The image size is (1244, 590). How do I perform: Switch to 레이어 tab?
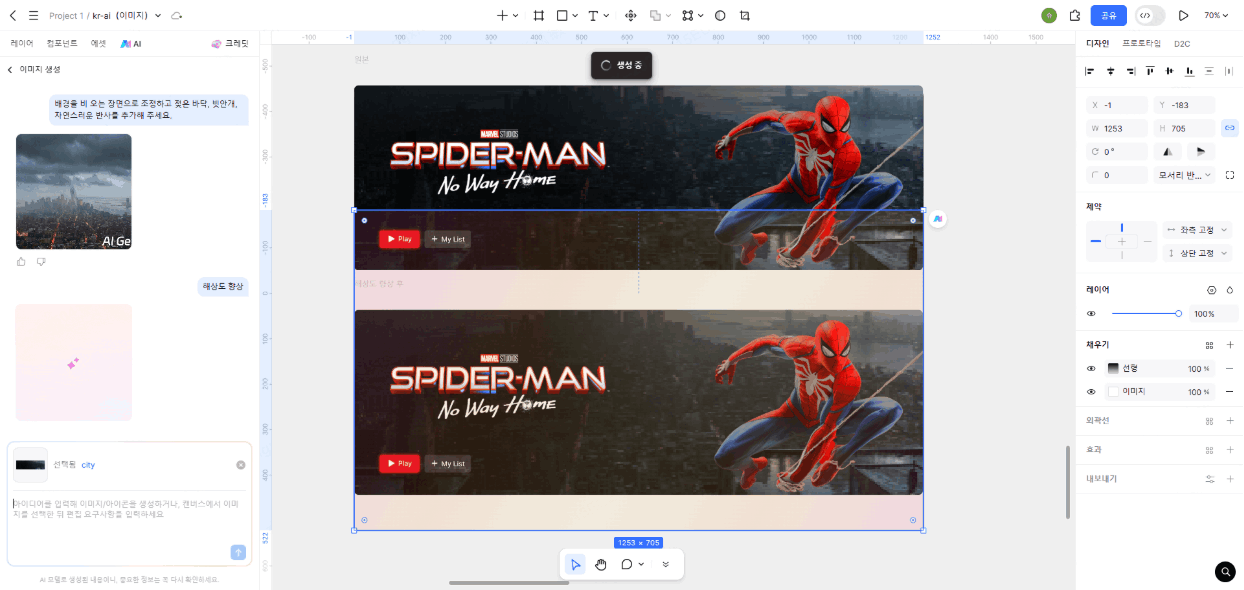point(21,44)
